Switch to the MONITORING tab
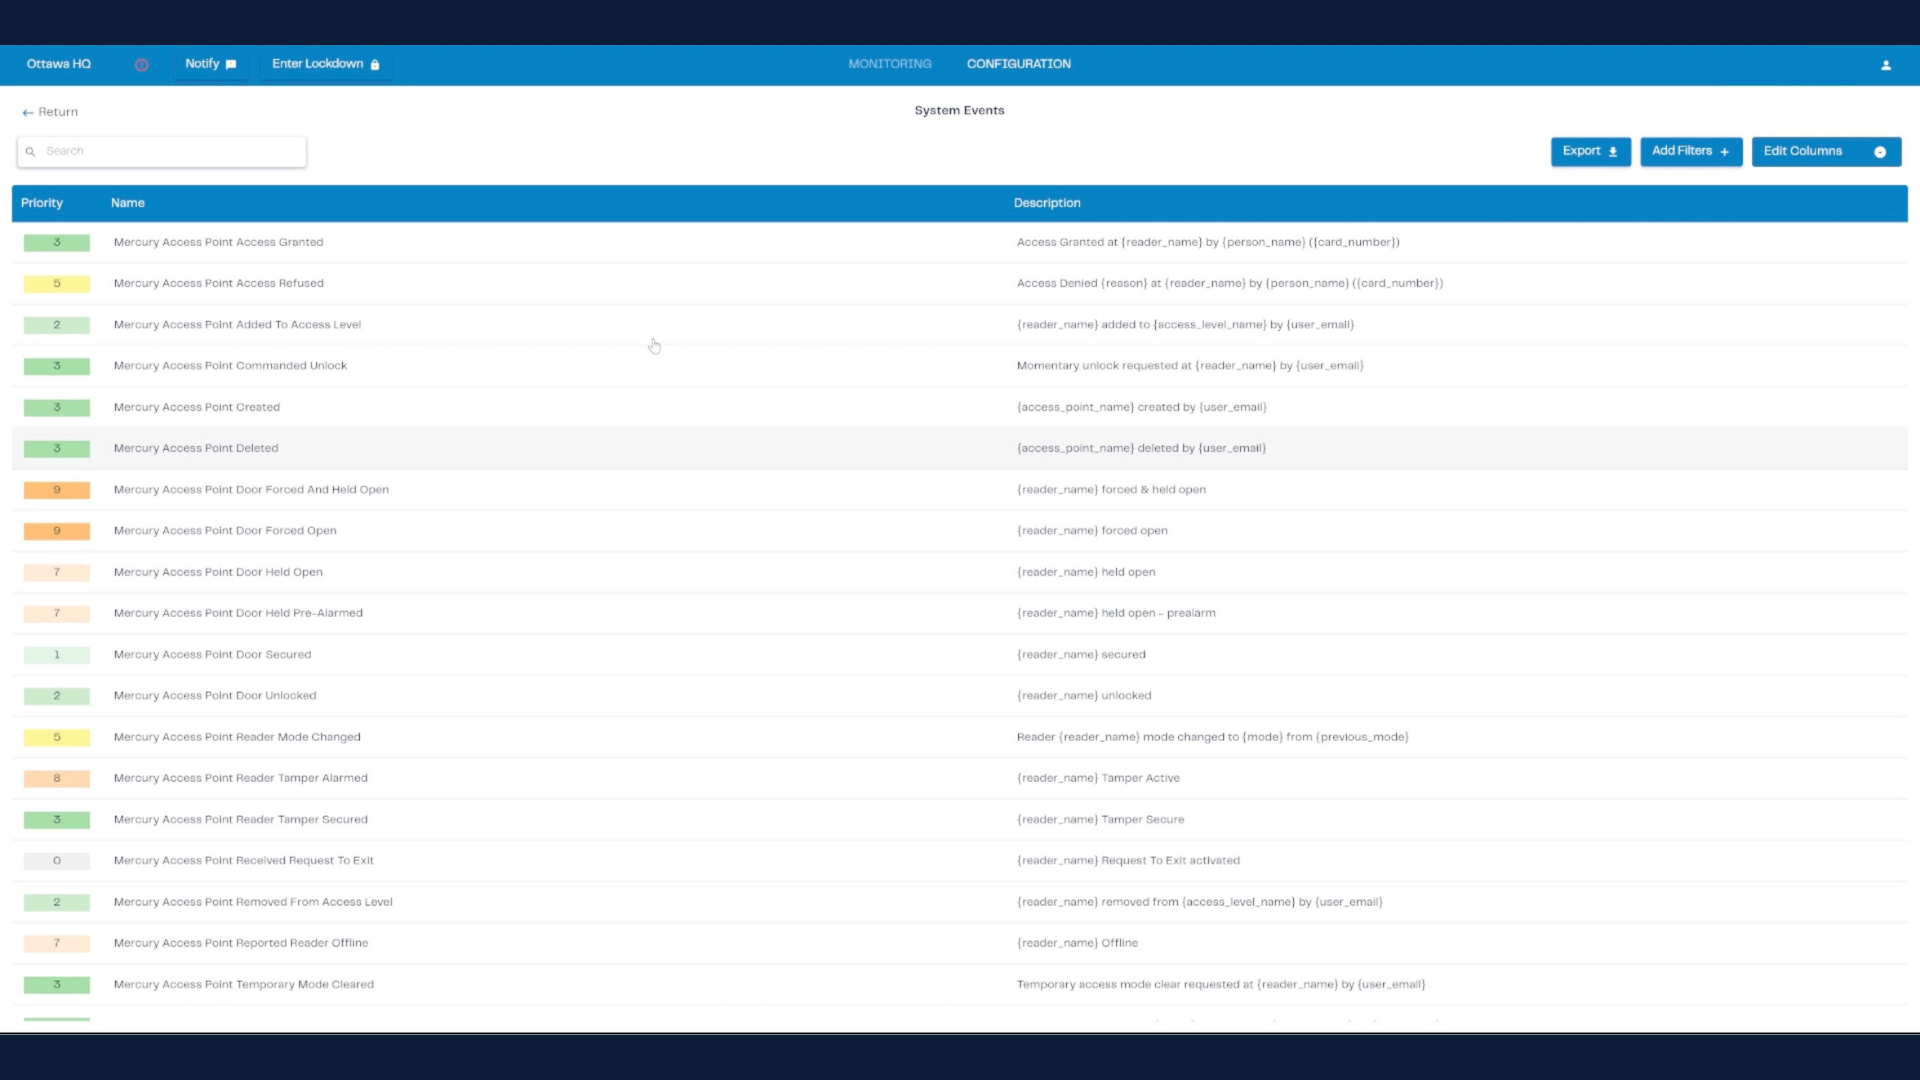 [889, 64]
